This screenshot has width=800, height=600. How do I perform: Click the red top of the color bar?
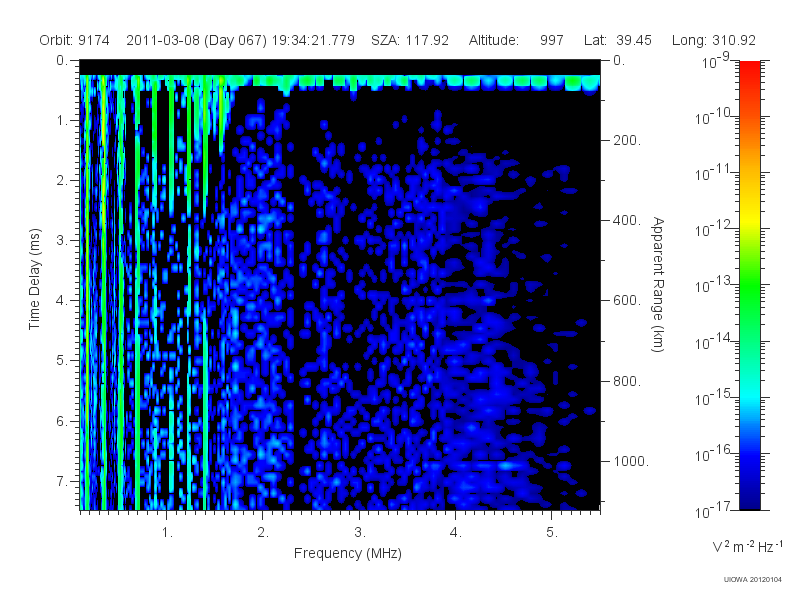point(749,69)
